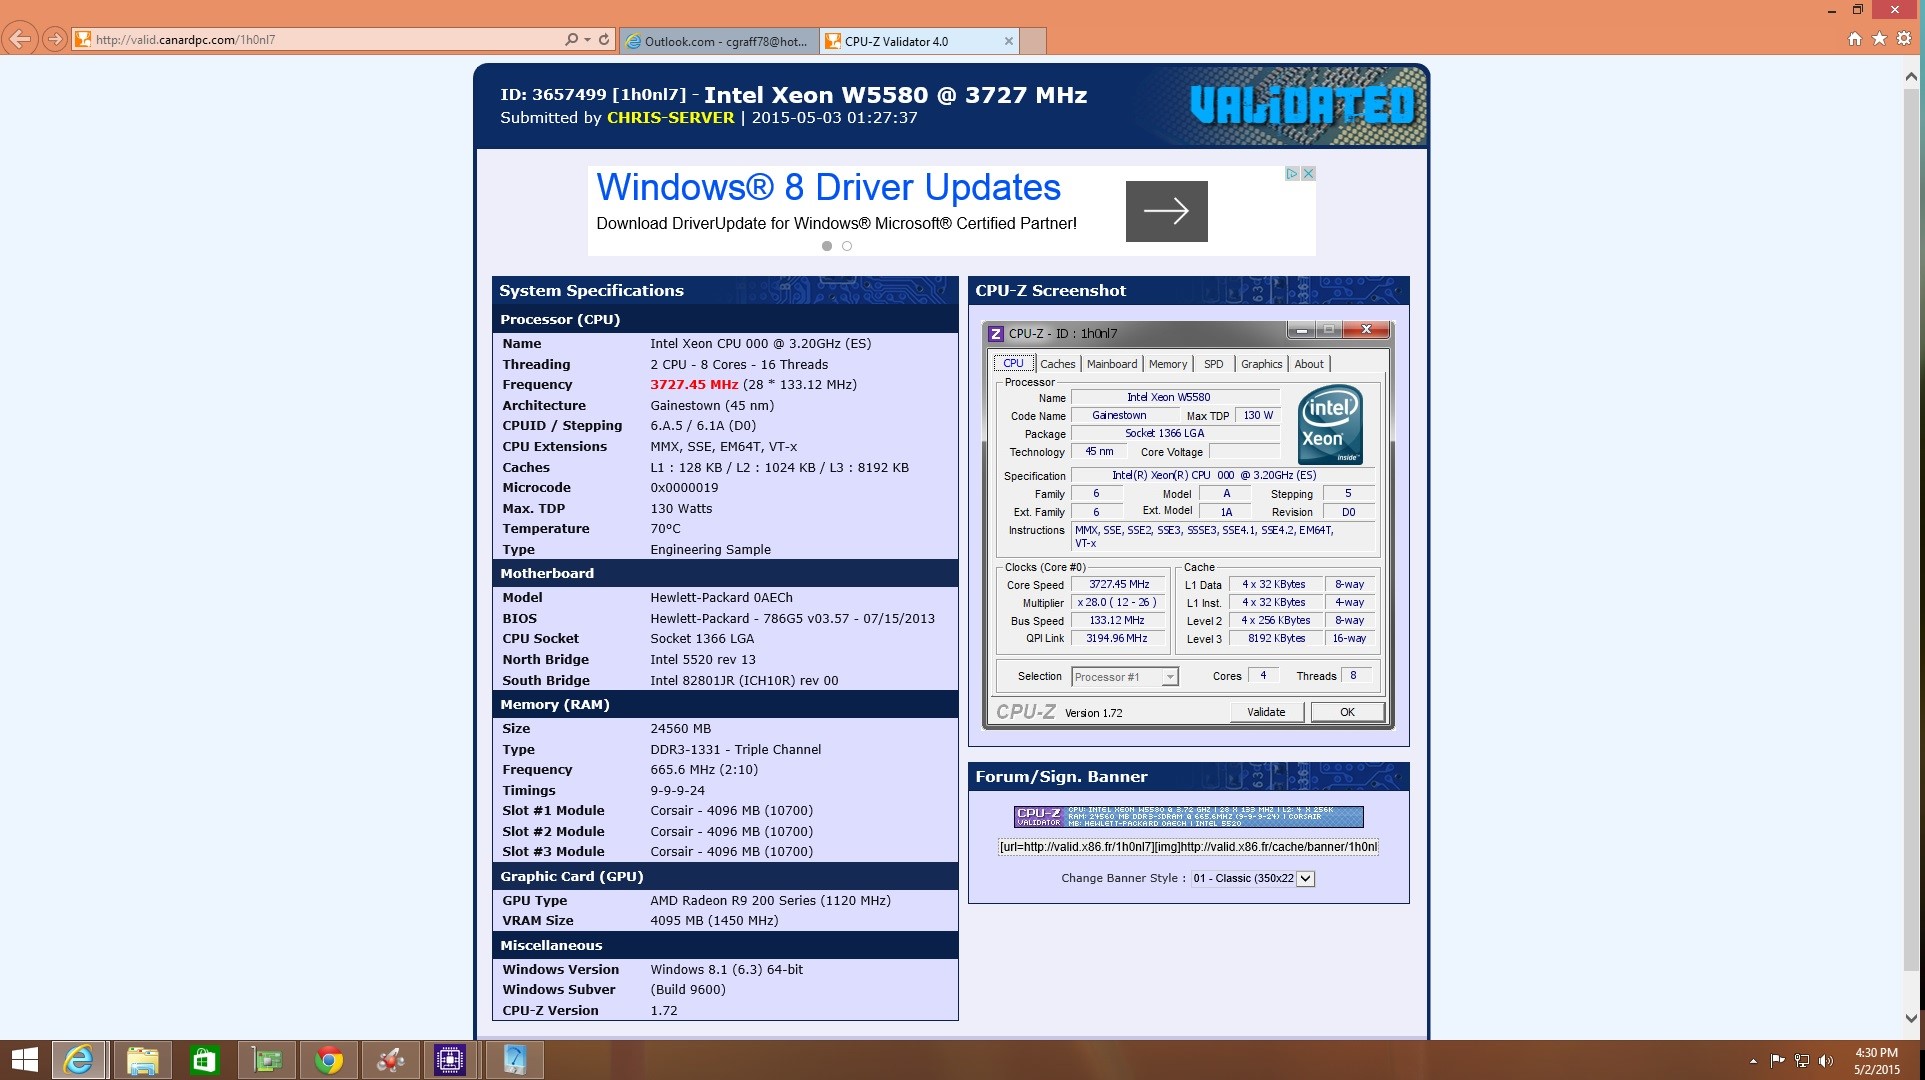Open the CHRIS-SERVER submitter link
The width and height of the screenshot is (1925, 1080).
(670, 118)
